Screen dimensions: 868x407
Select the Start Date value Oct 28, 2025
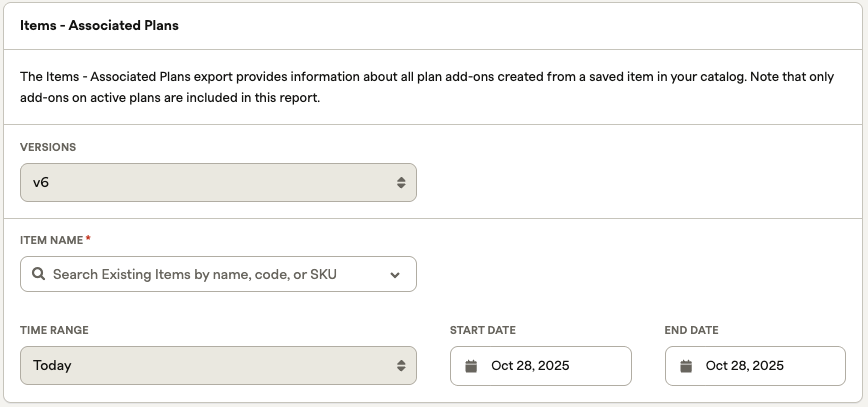(530, 366)
